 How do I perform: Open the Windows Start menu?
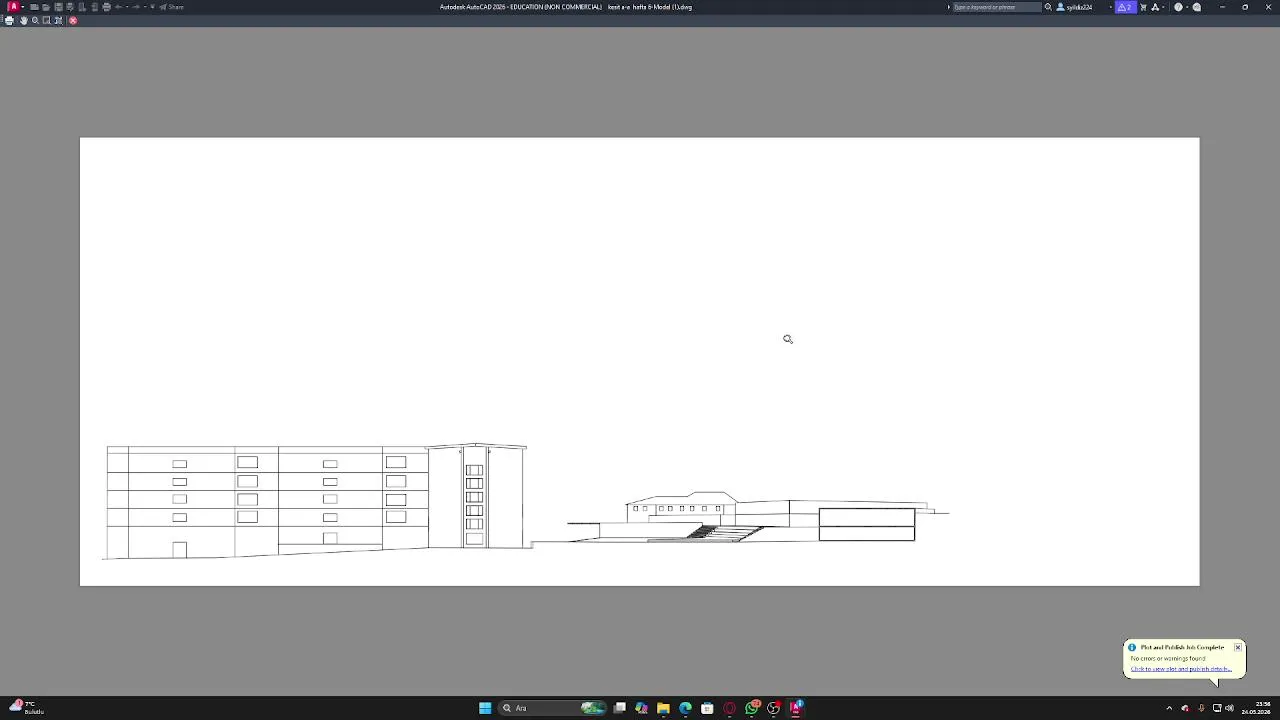coord(485,708)
